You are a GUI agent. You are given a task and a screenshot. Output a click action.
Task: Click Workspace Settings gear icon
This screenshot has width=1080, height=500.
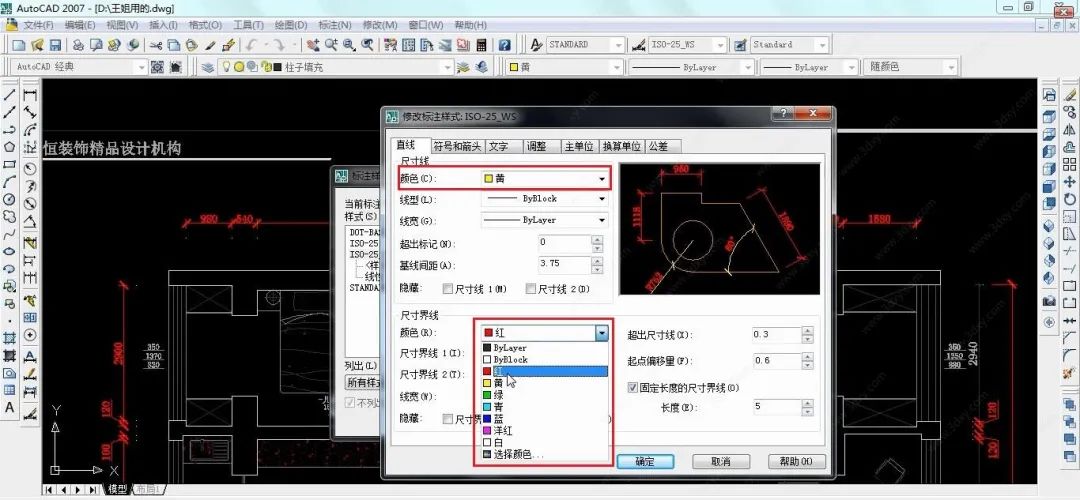click(x=158, y=67)
